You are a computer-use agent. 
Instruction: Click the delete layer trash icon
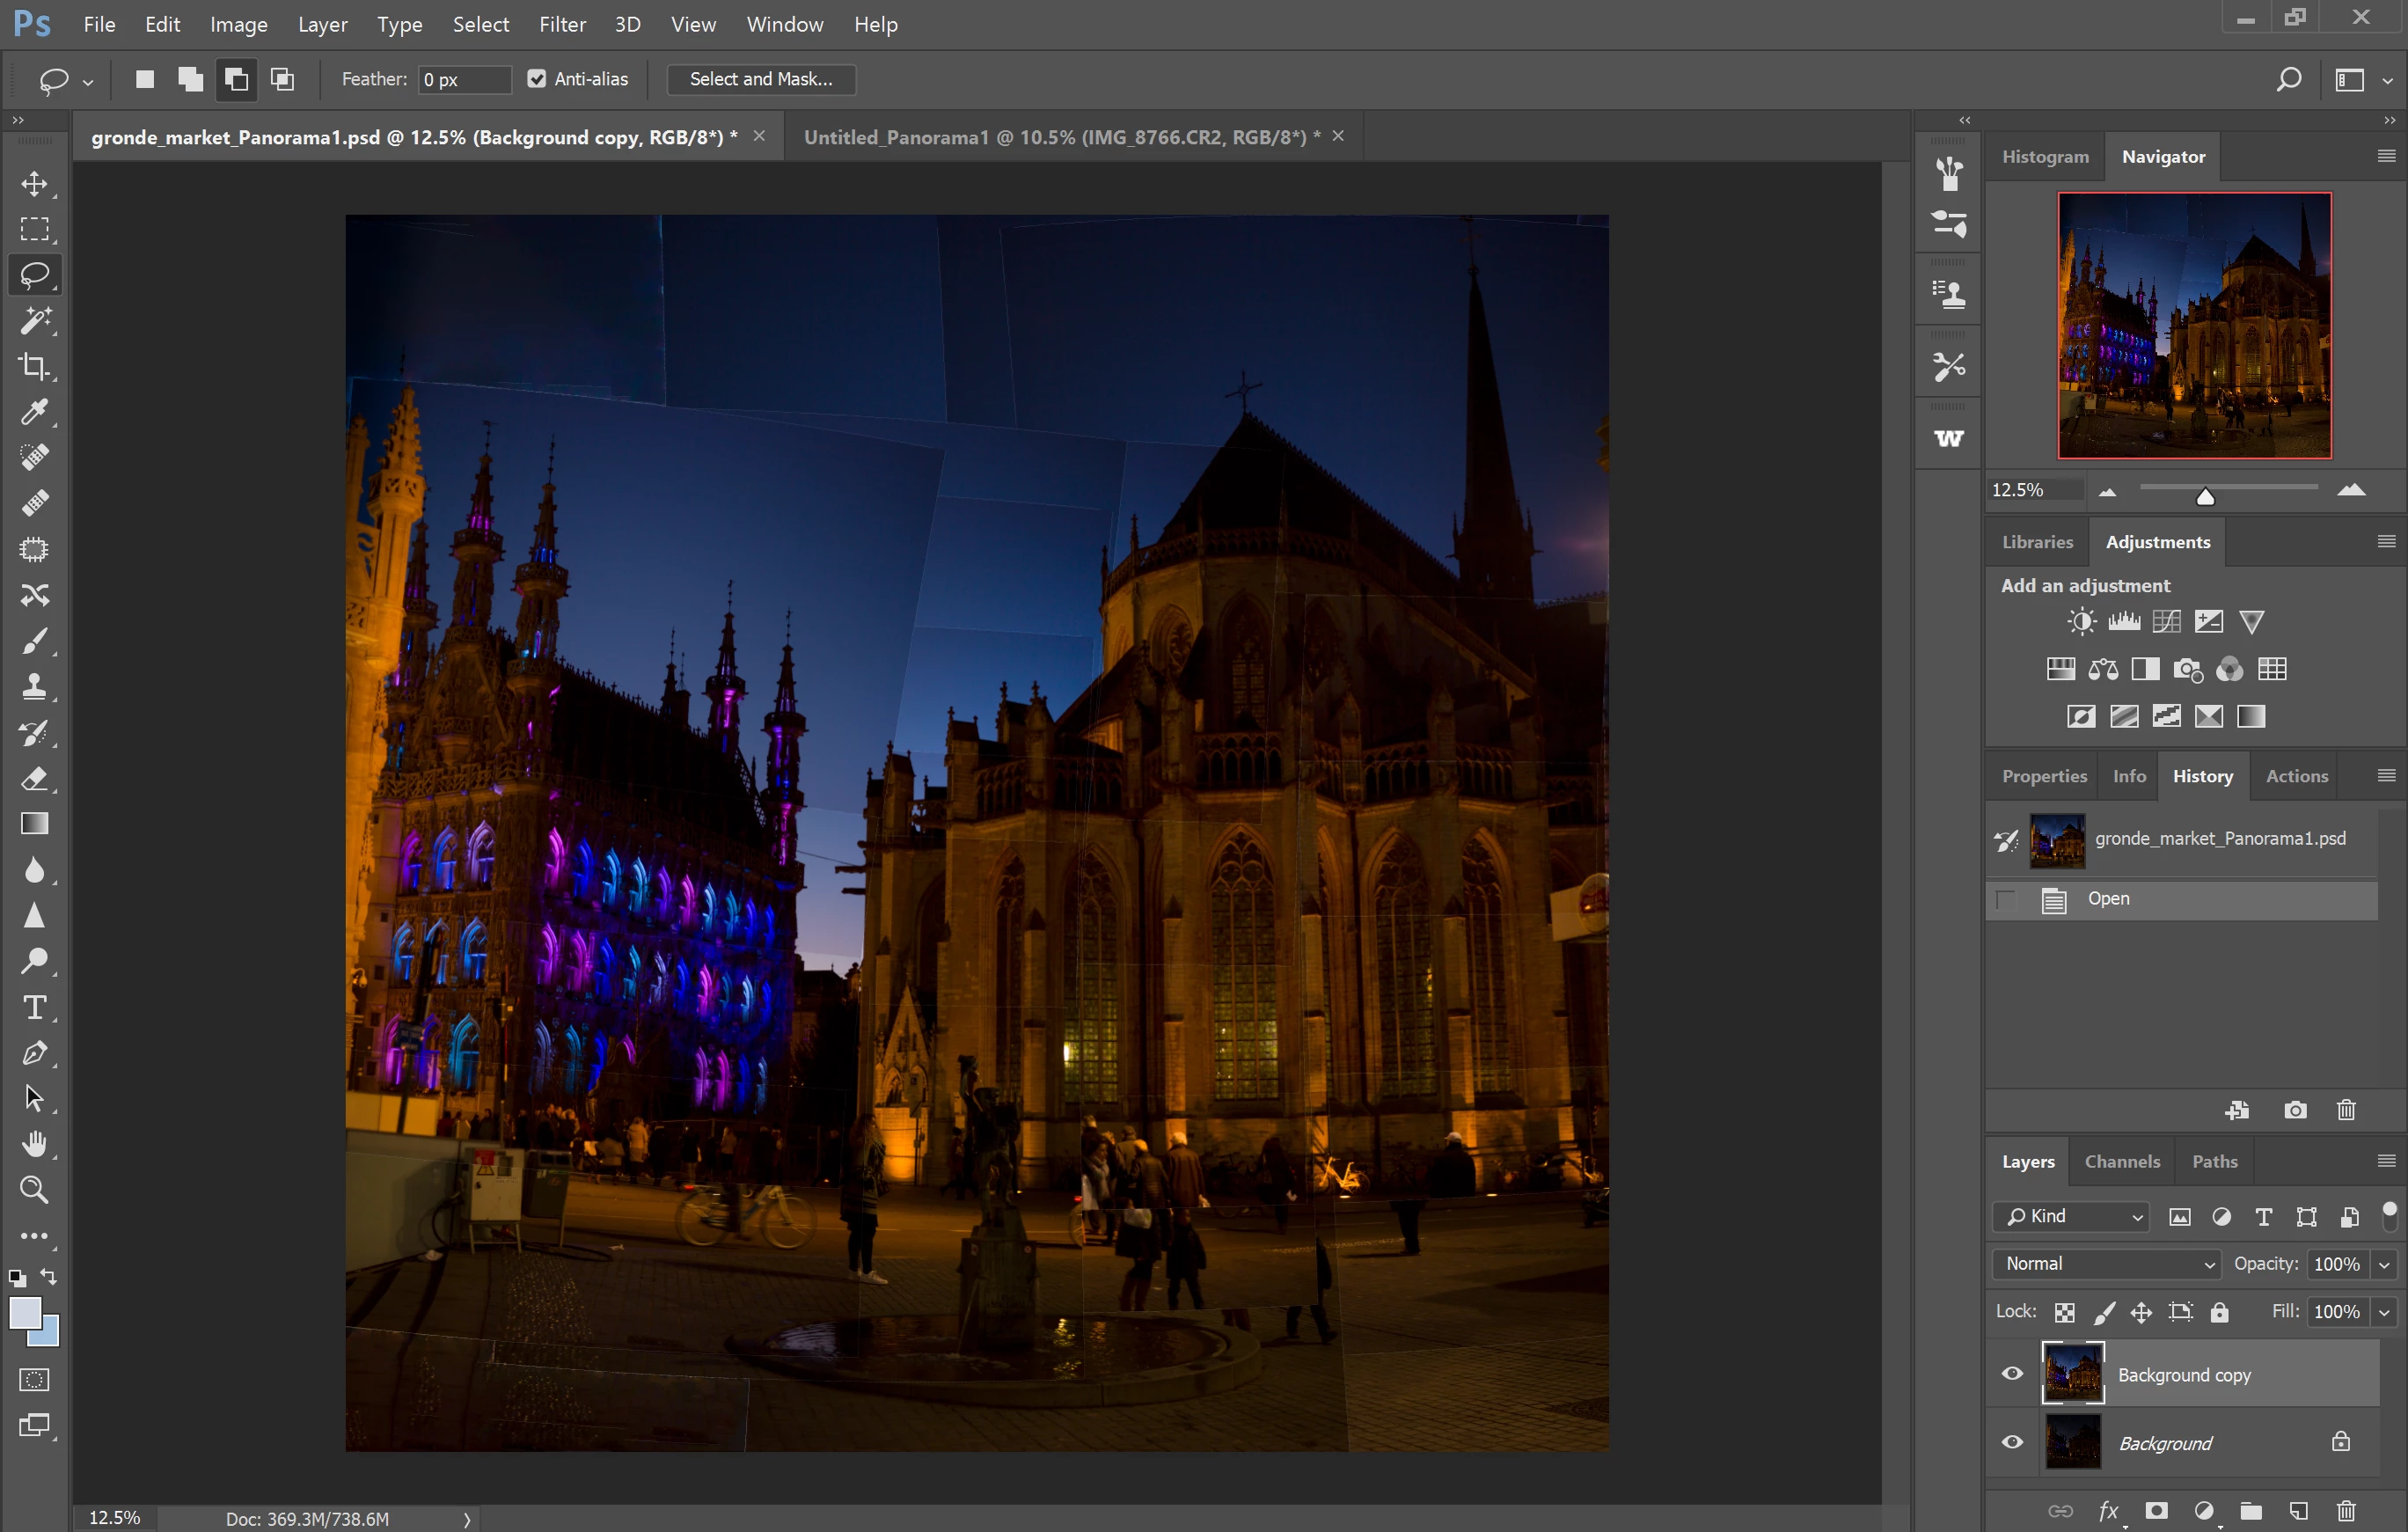coord(2345,1511)
